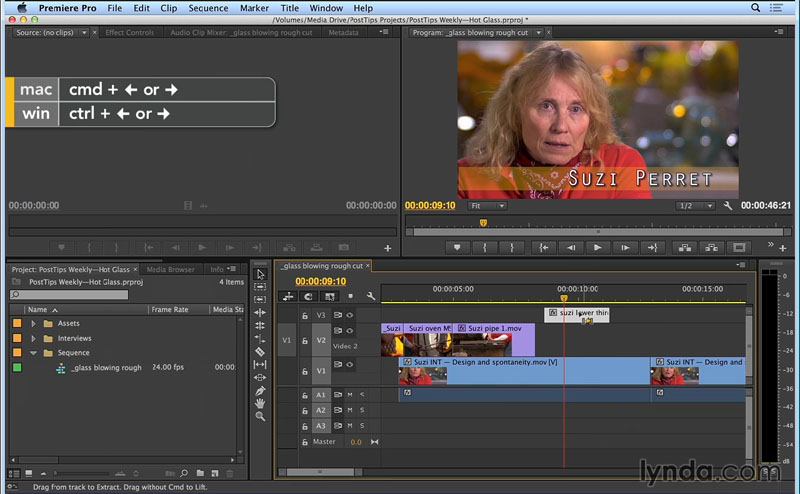
Task: Open macOS Spotlight search
Action: coord(756,8)
